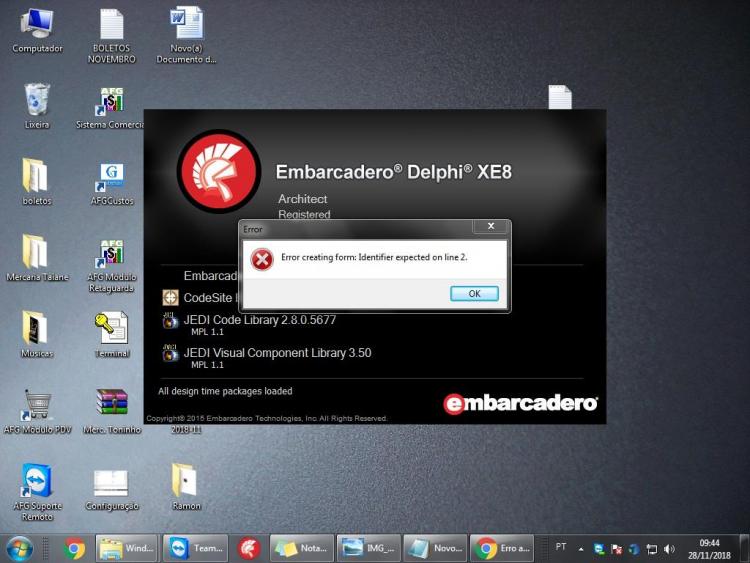This screenshot has height=563, width=750.
Task: Click 'All design time packages loaded' status
Action: click(225, 391)
